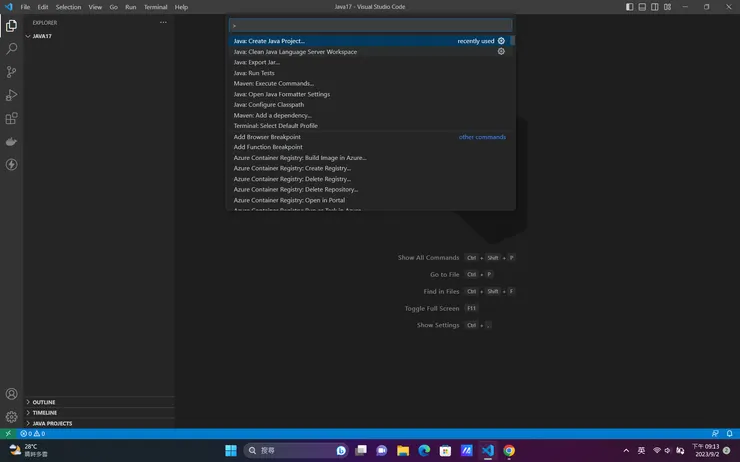740x462 pixels.
Task: Open the Terminal menu
Action: 155,7
